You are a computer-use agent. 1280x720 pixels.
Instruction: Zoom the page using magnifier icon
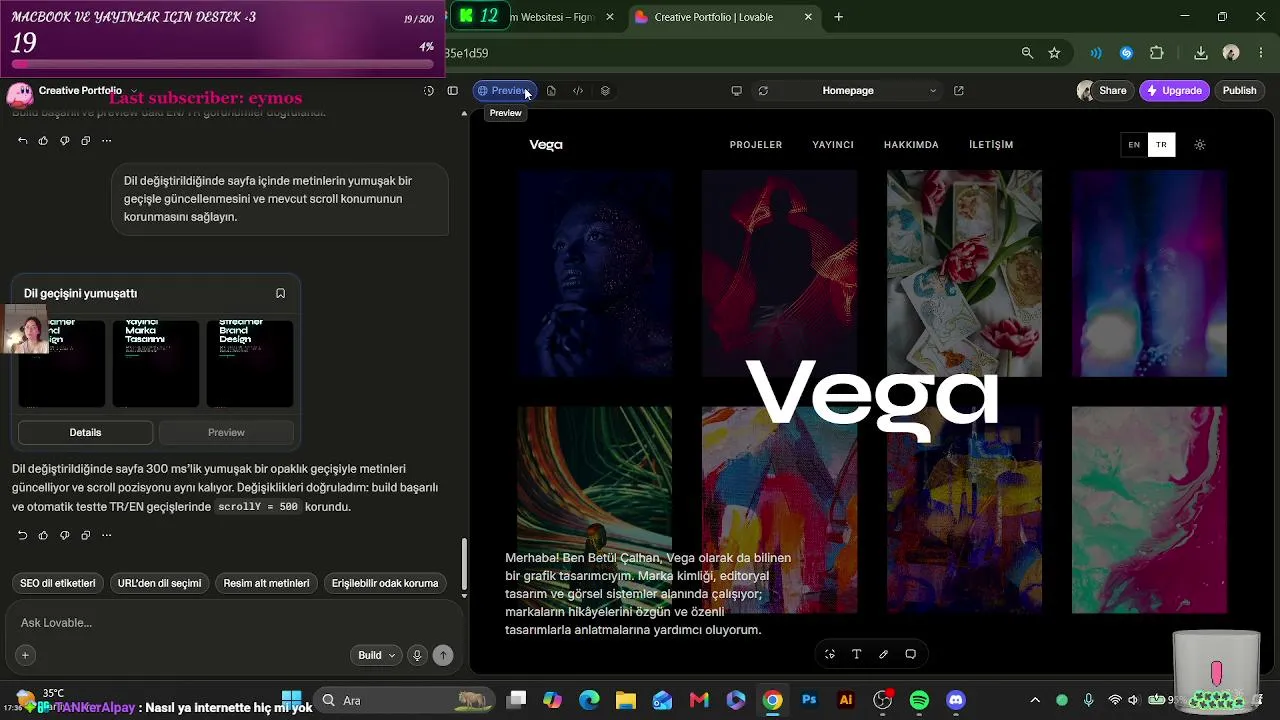(x=1027, y=53)
